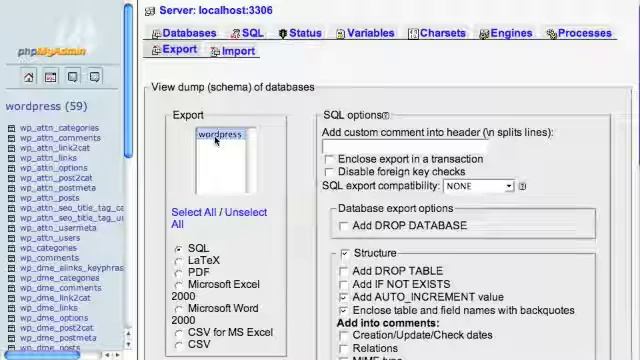Click table icon beside wp_dme_options
The height and width of the screenshot is (360, 640).
tap(11, 318)
